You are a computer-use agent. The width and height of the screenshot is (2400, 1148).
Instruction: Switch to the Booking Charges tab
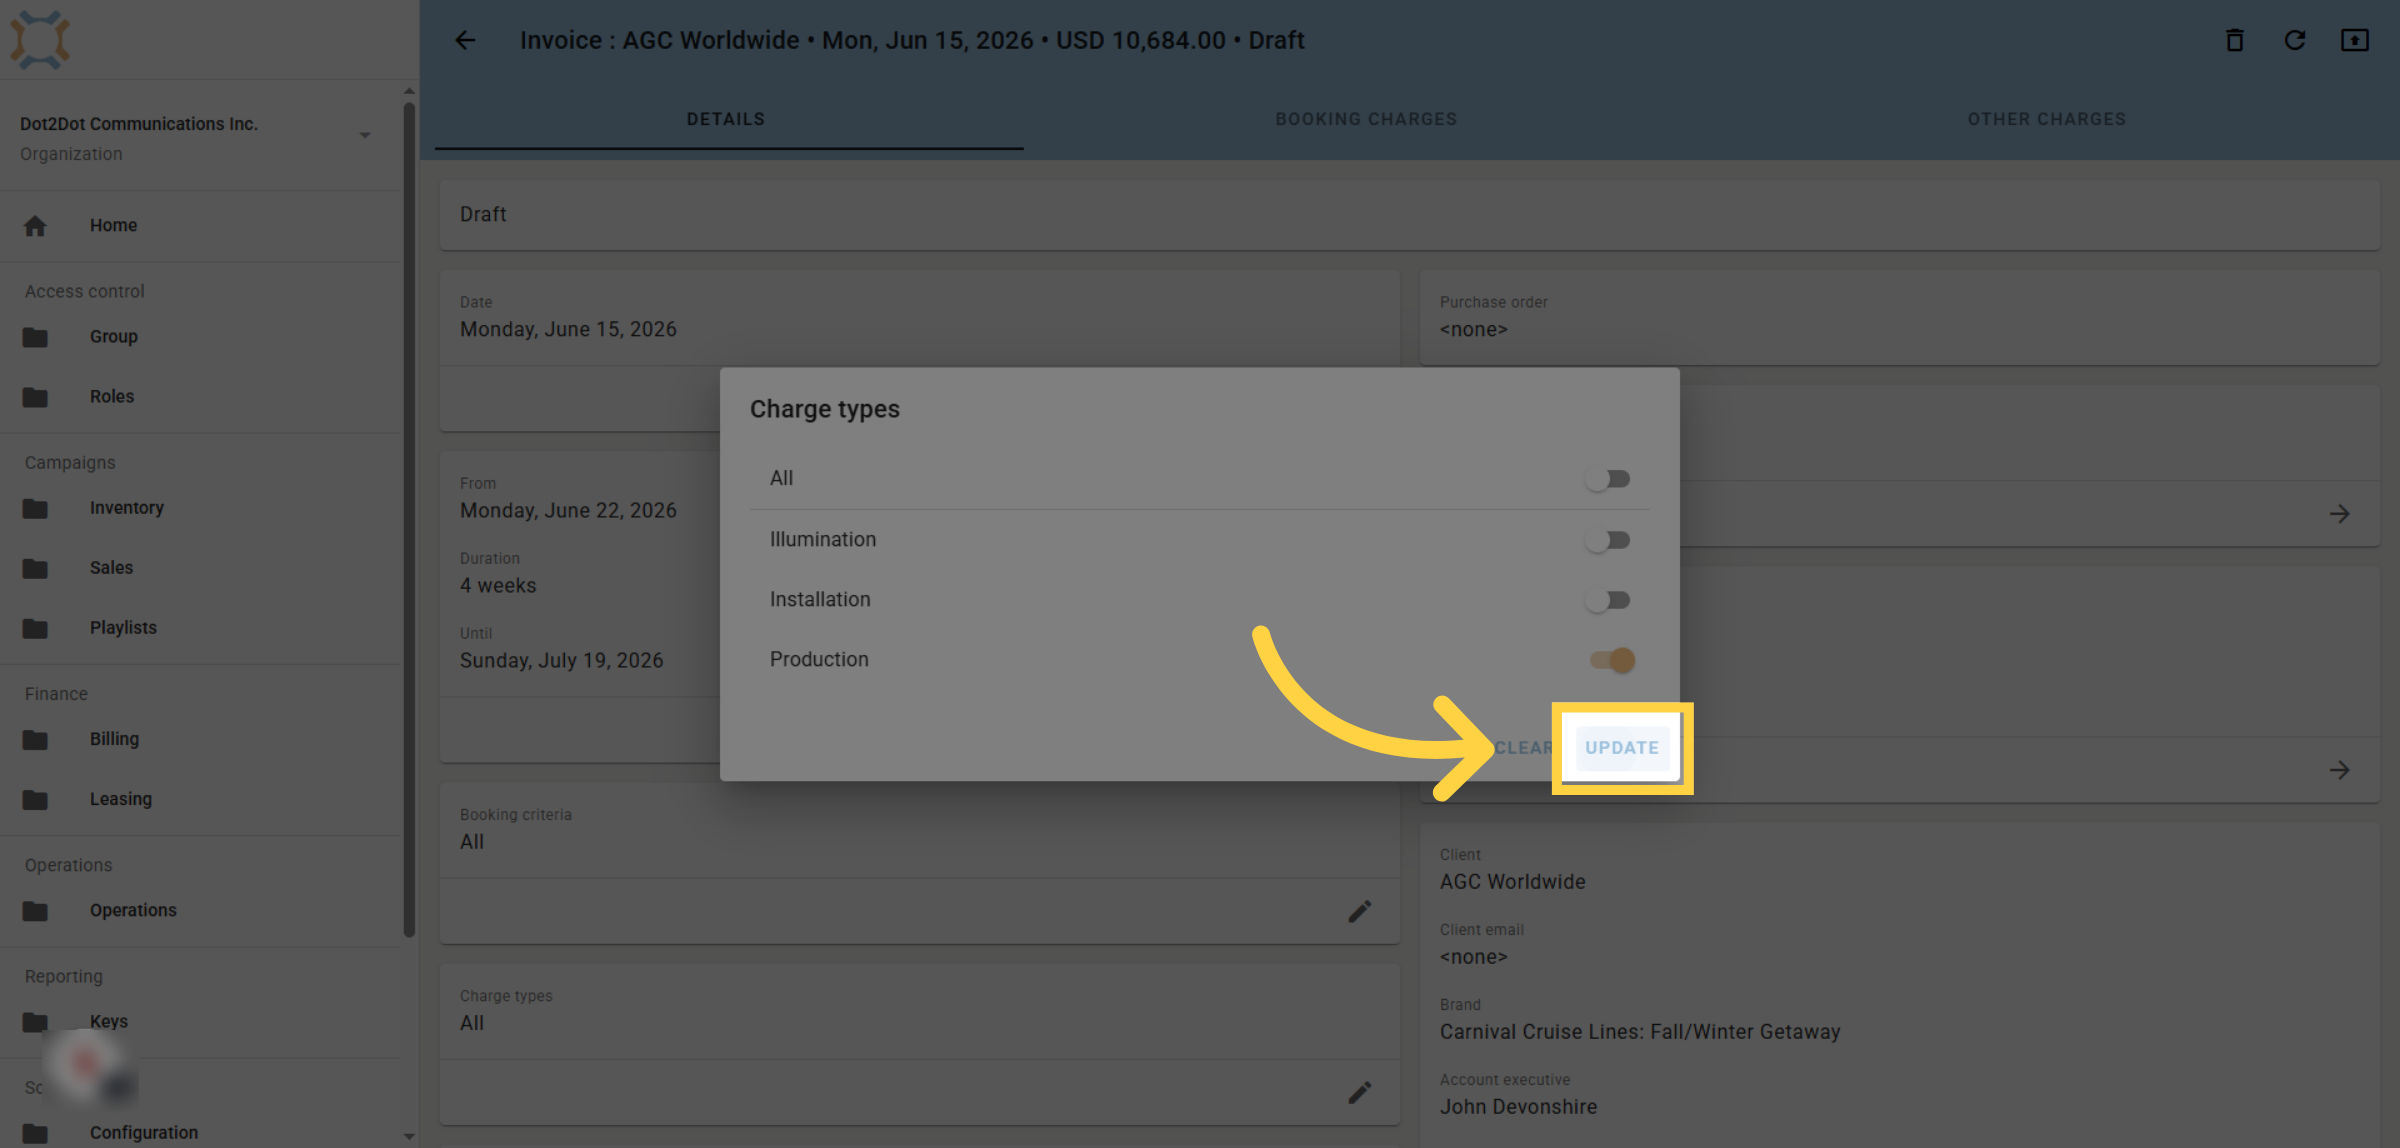point(1366,119)
